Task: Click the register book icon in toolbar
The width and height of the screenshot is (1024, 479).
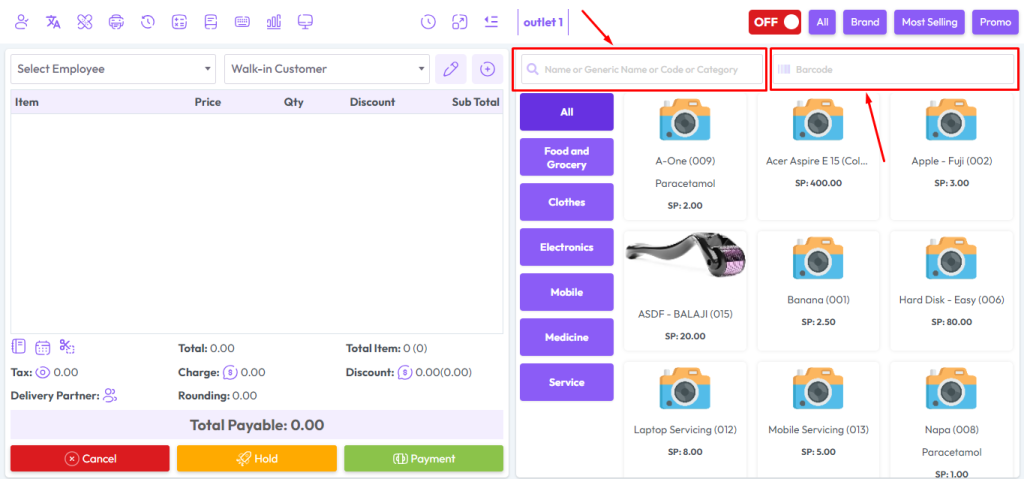Action: (x=210, y=22)
